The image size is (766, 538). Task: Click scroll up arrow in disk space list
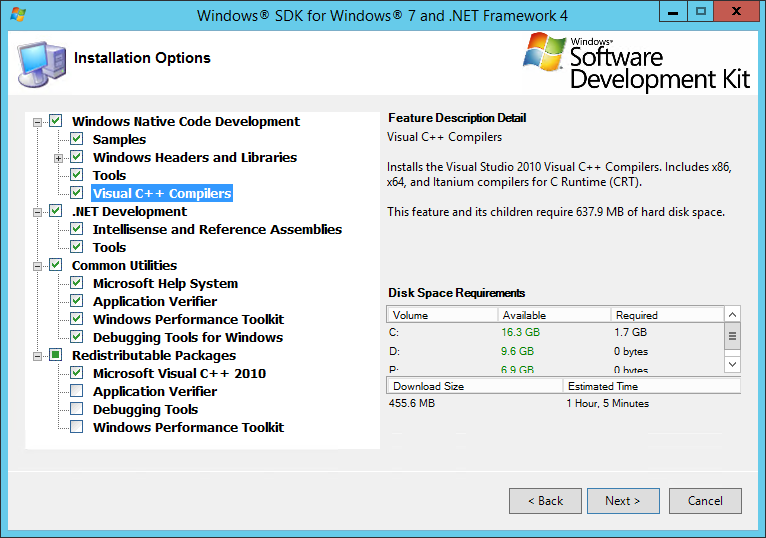[x=732, y=314]
